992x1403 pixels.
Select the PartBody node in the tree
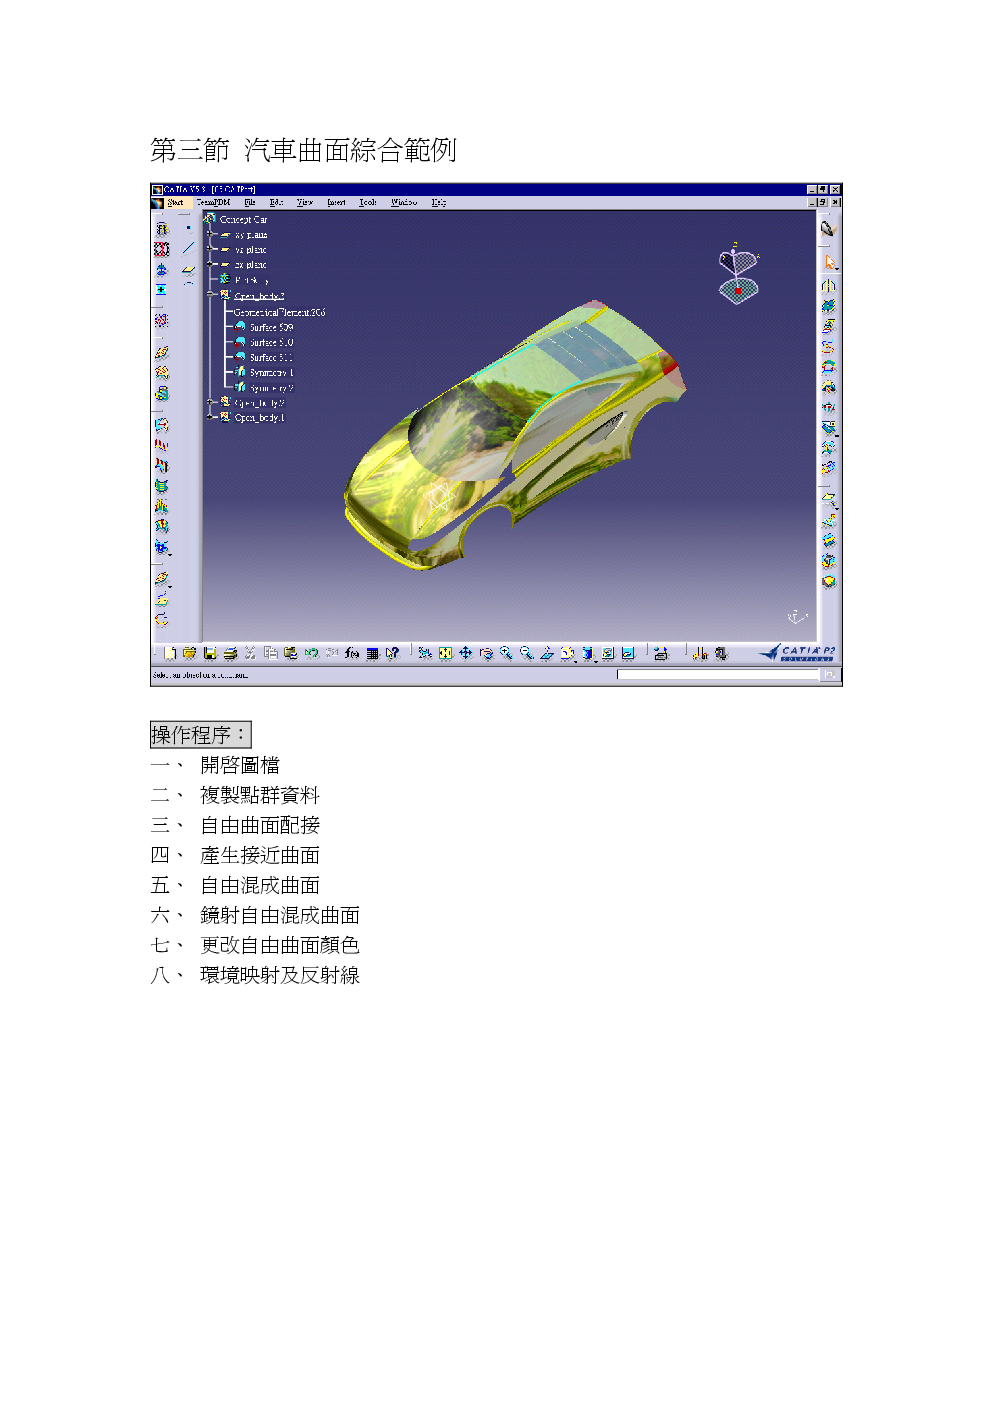coord(251,280)
